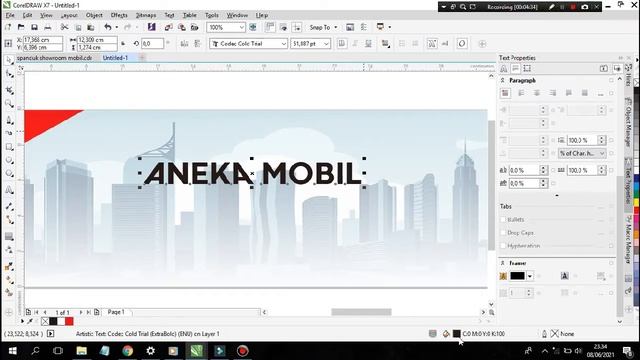Toggle Lock ratio on property bar
This screenshot has width=640, height=360.
(x=123, y=43)
